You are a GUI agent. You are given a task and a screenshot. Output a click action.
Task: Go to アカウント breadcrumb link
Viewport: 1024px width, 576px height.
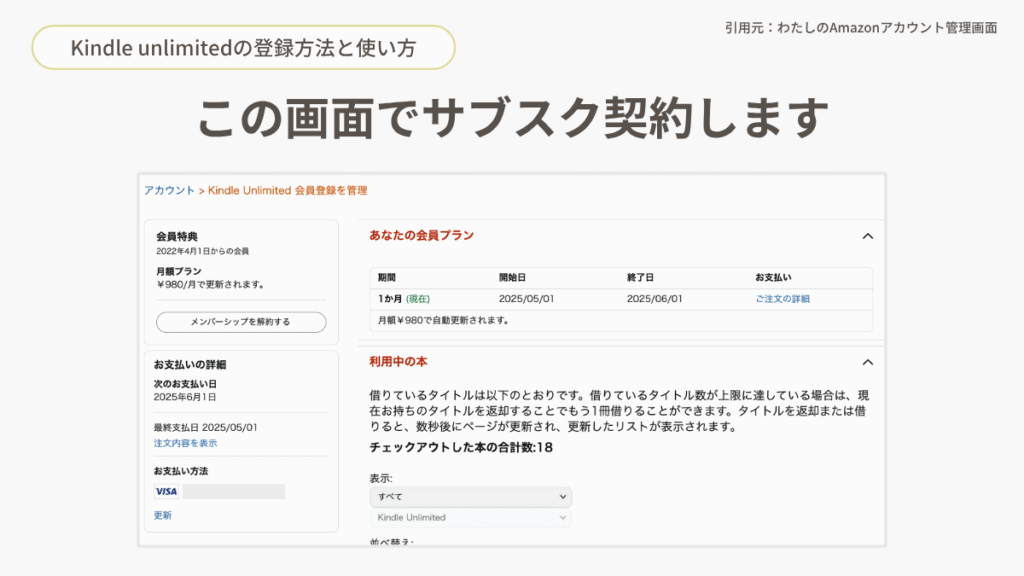pyautogui.click(x=169, y=191)
